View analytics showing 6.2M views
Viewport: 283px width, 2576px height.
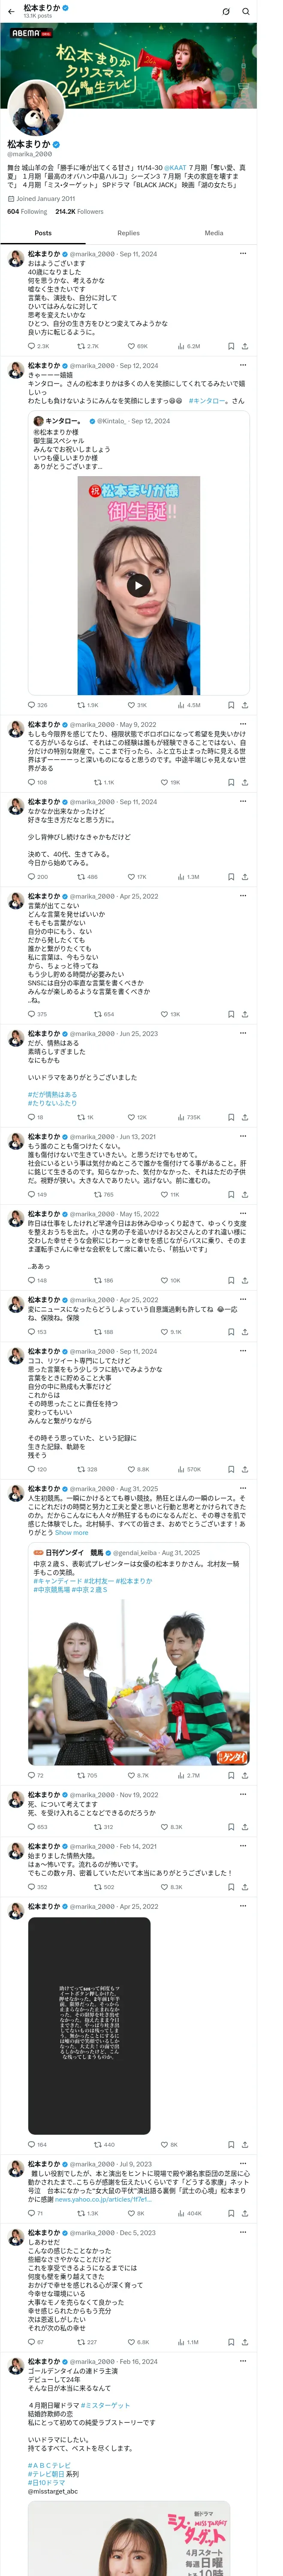coord(188,346)
